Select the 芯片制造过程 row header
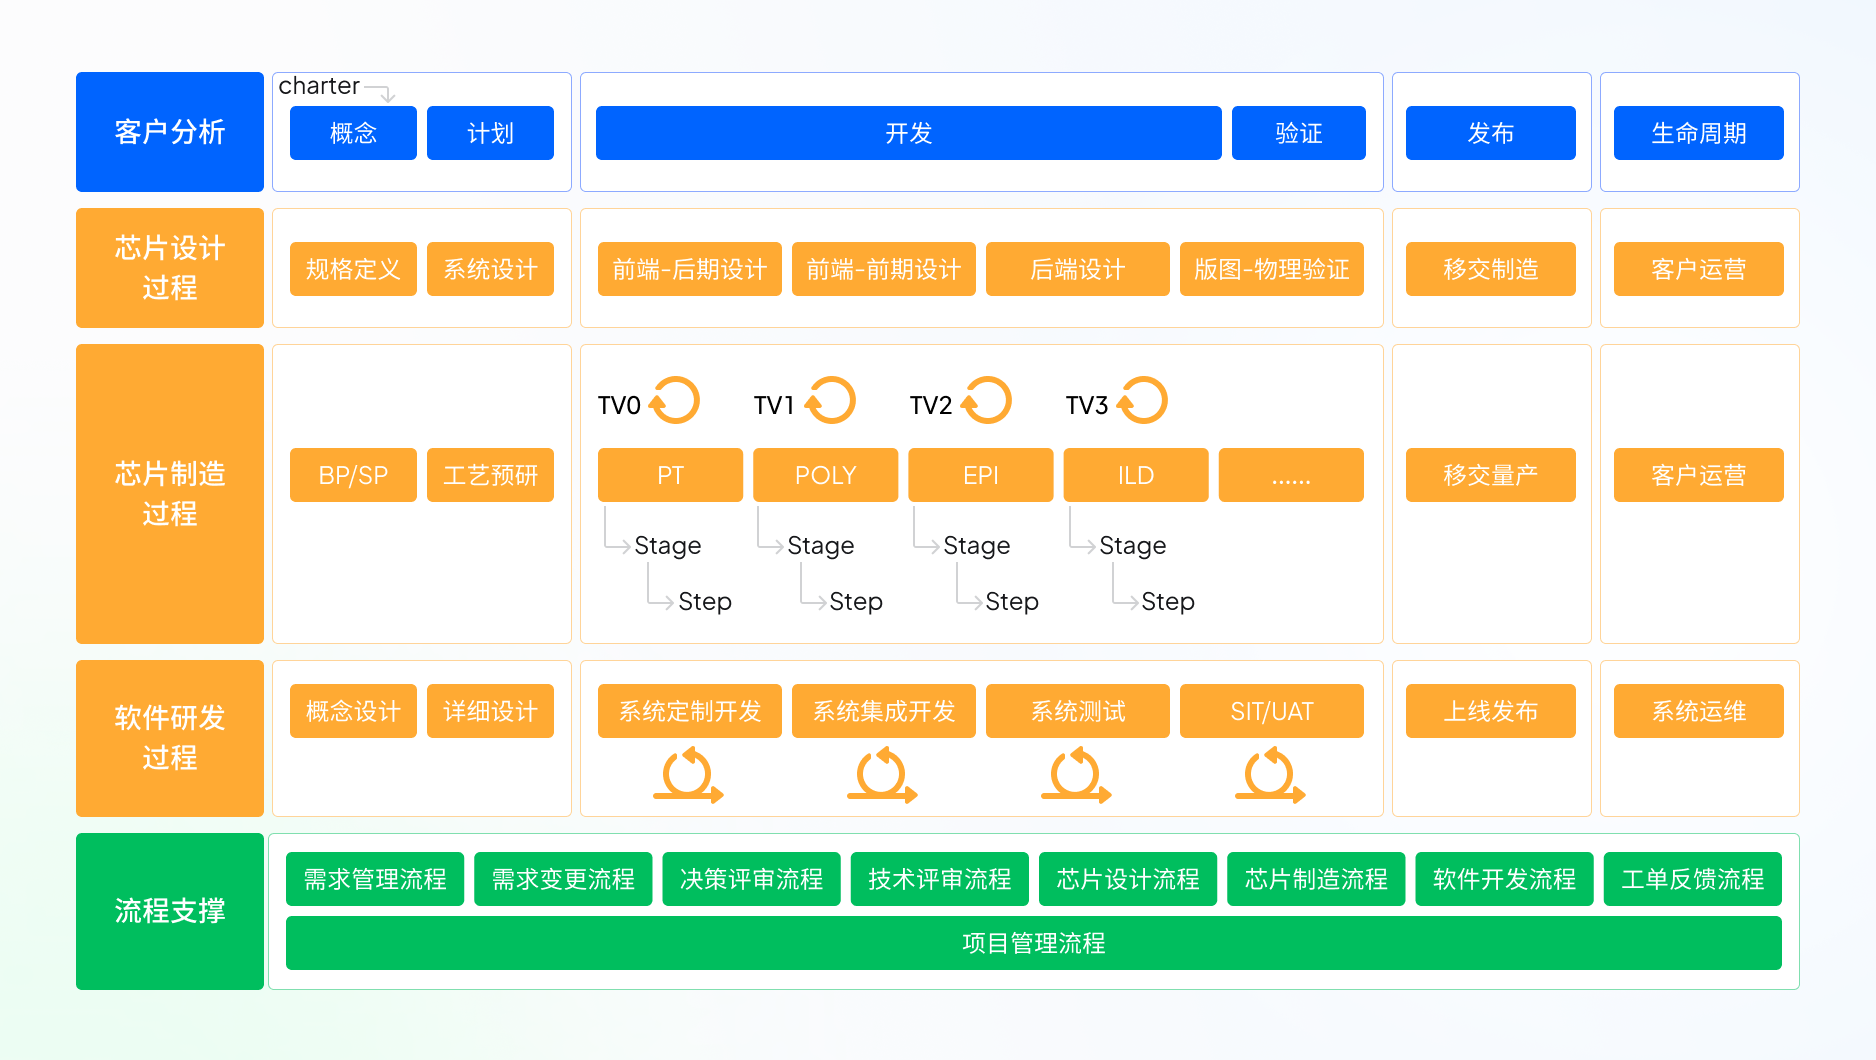The width and height of the screenshot is (1876, 1060). pos(170,494)
